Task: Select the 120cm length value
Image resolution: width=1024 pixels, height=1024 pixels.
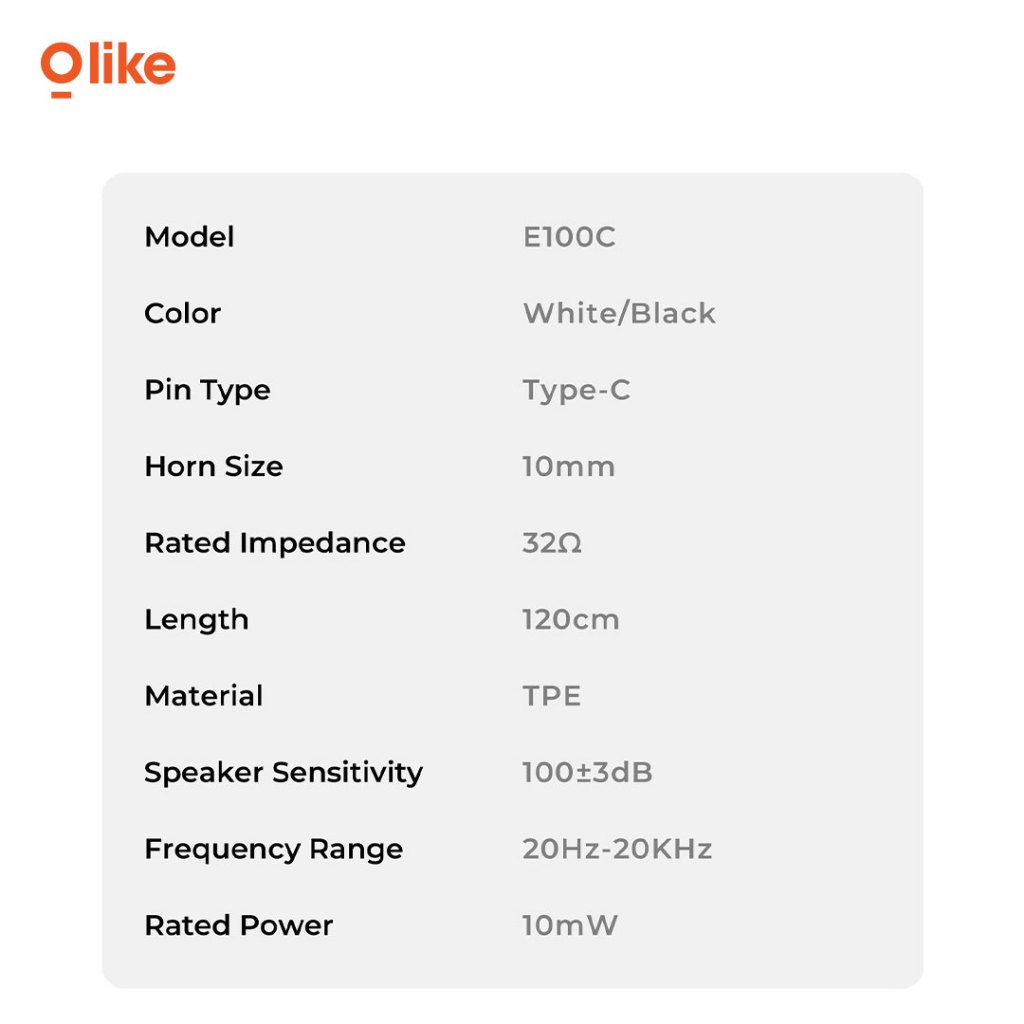Action: [570, 619]
